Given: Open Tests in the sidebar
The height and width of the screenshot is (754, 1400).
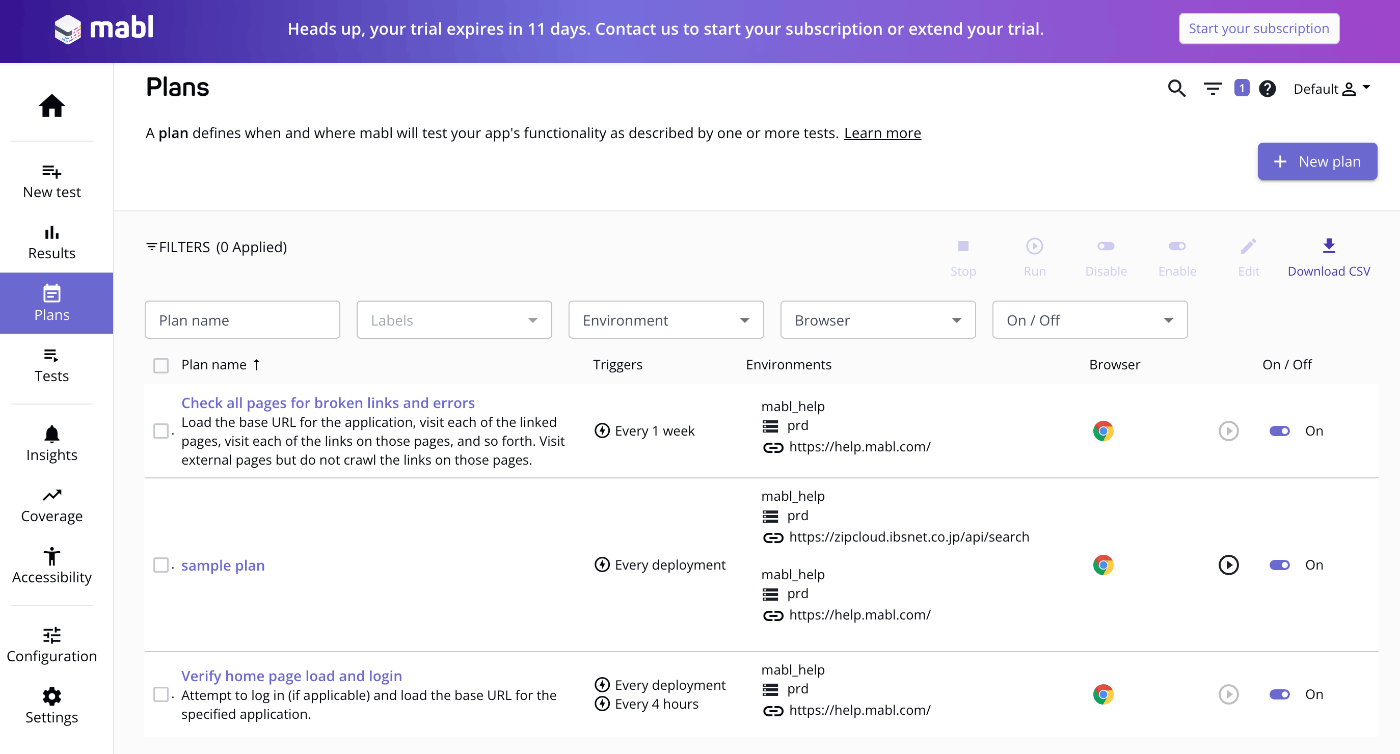Looking at the screenshot, I should click(52, 365).
